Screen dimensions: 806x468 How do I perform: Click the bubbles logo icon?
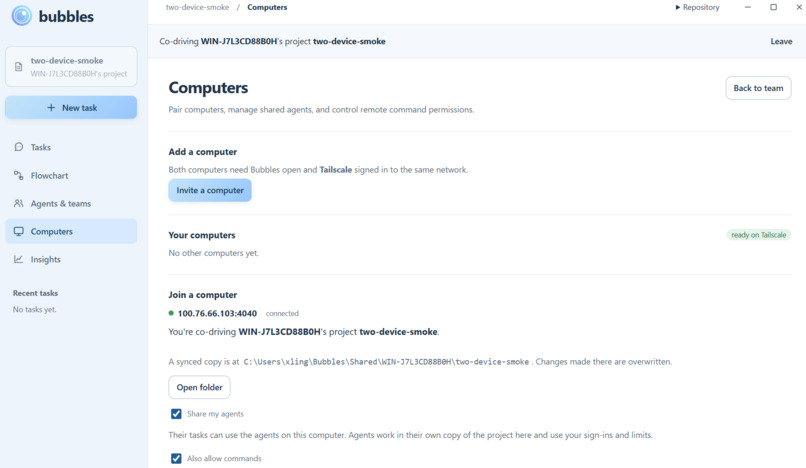22,15
